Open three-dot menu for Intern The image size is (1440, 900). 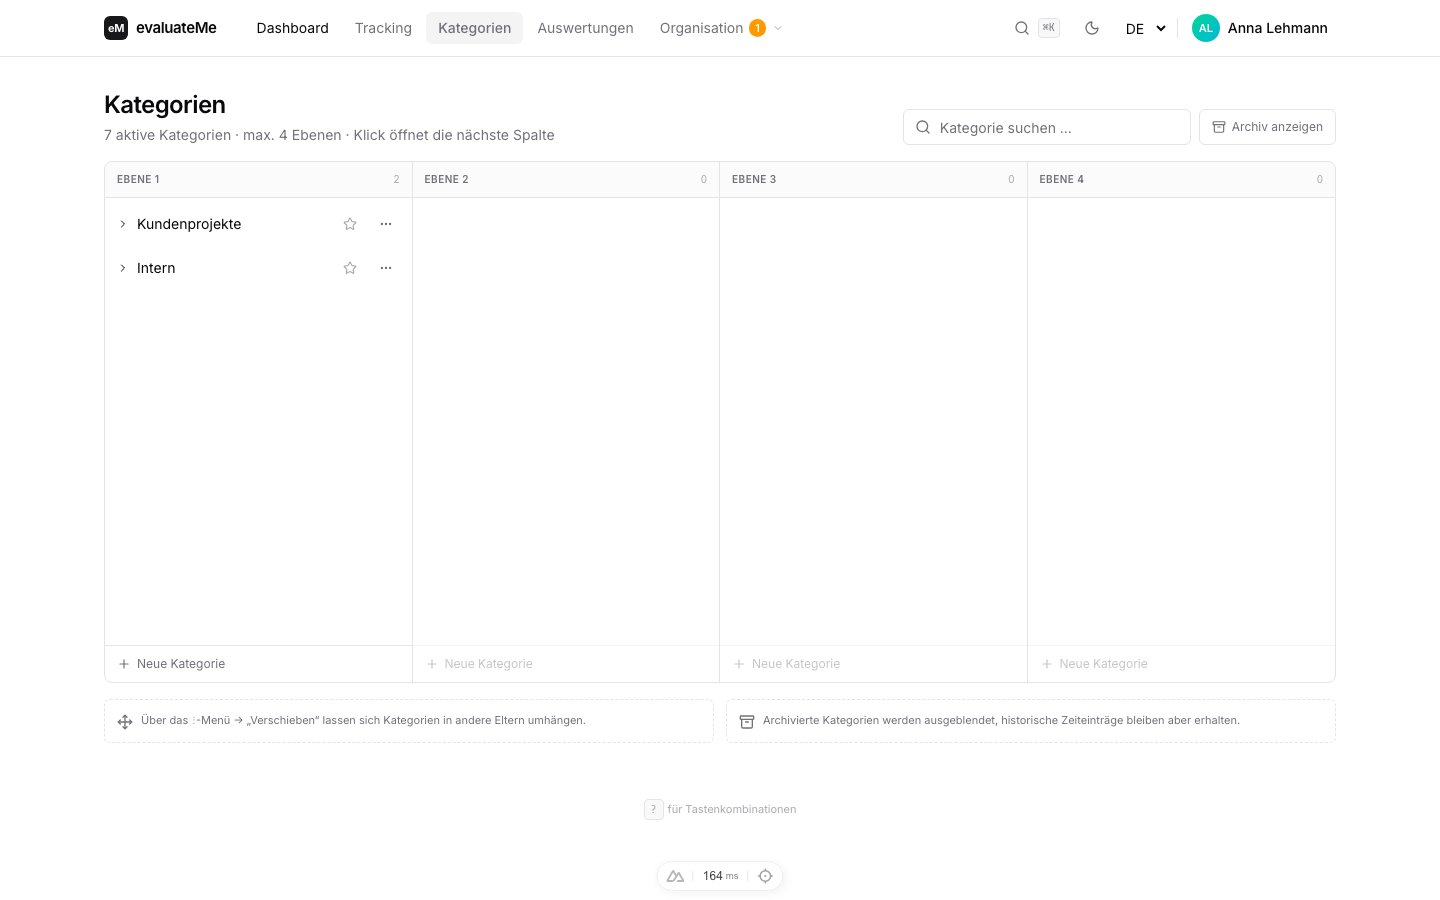point(386,268)
